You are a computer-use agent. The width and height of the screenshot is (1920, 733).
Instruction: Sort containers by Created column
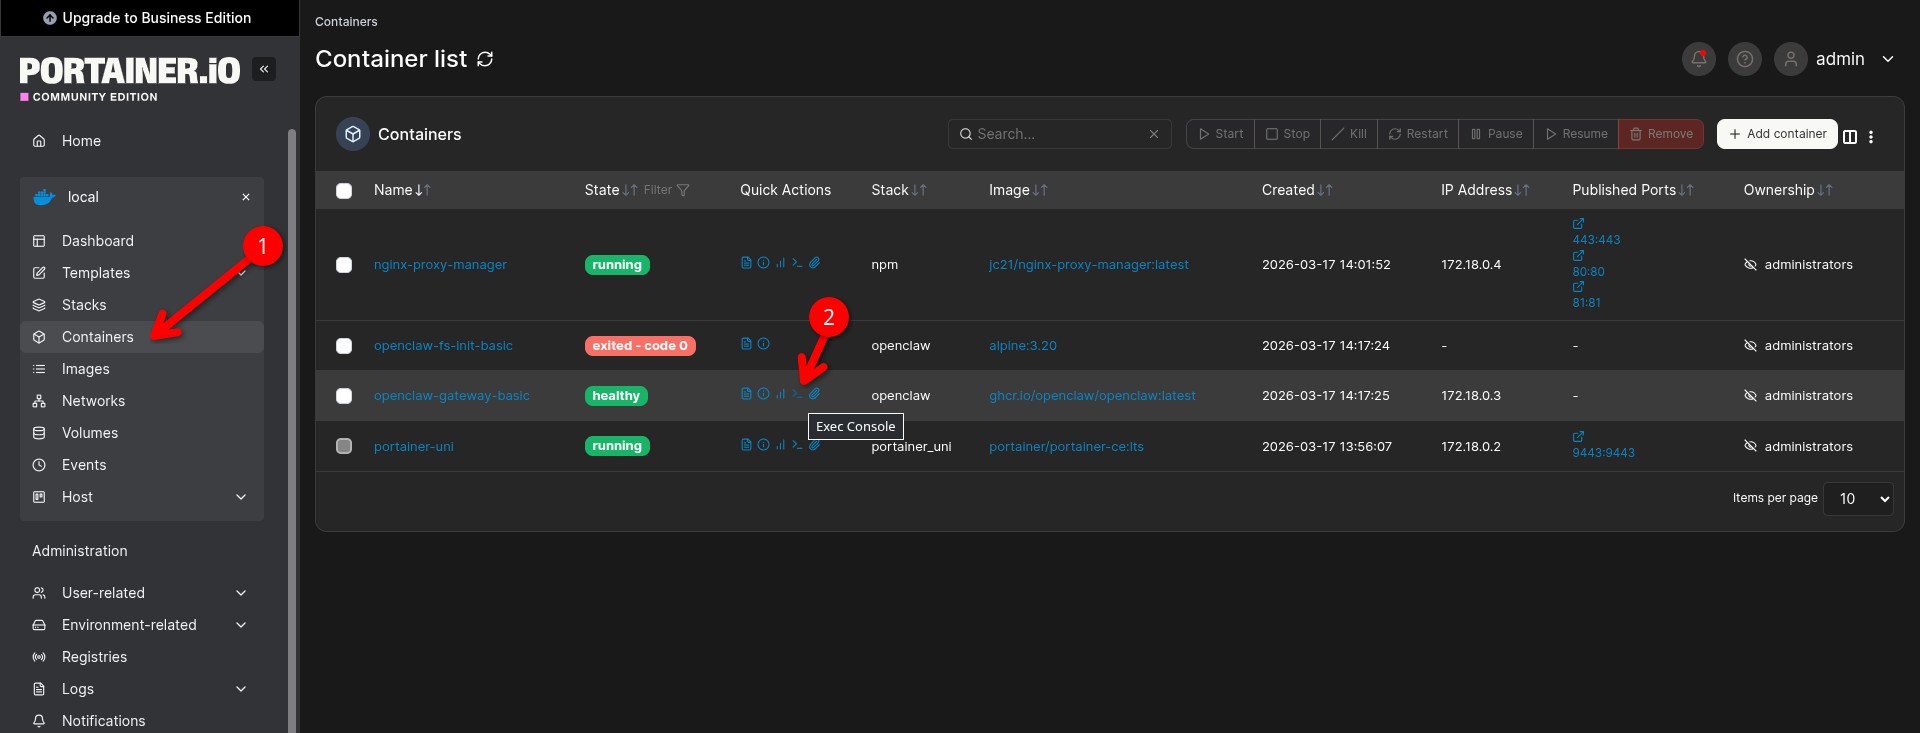[x=1297, y=190]
